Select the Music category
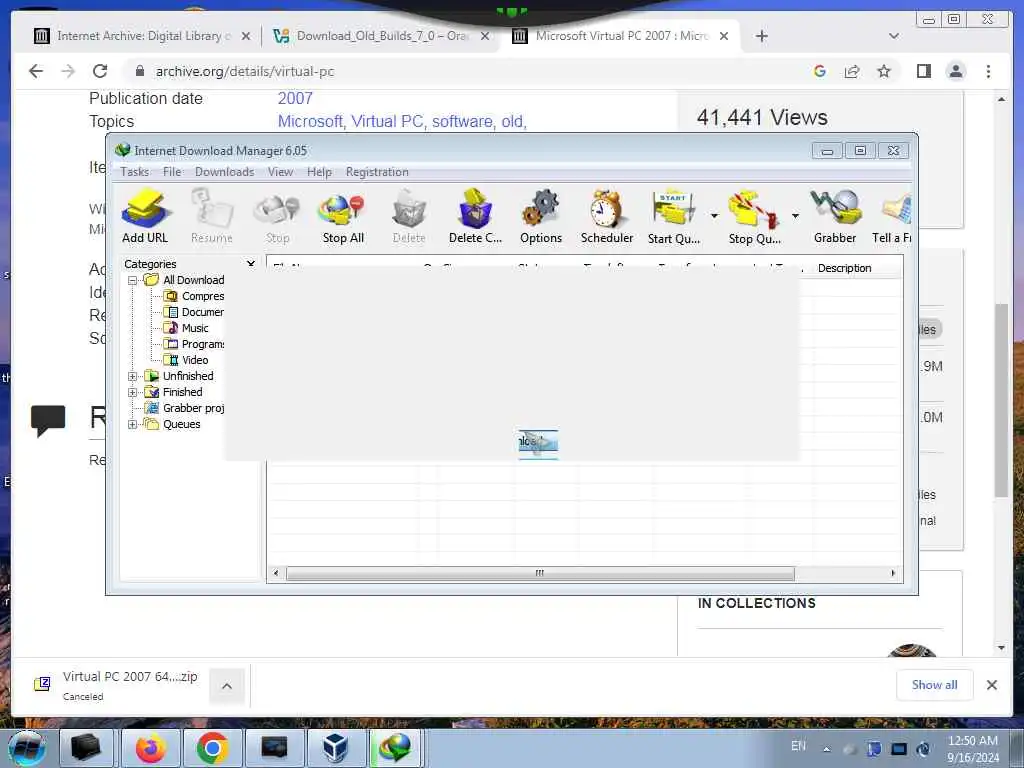 click(x=186, y=328)
